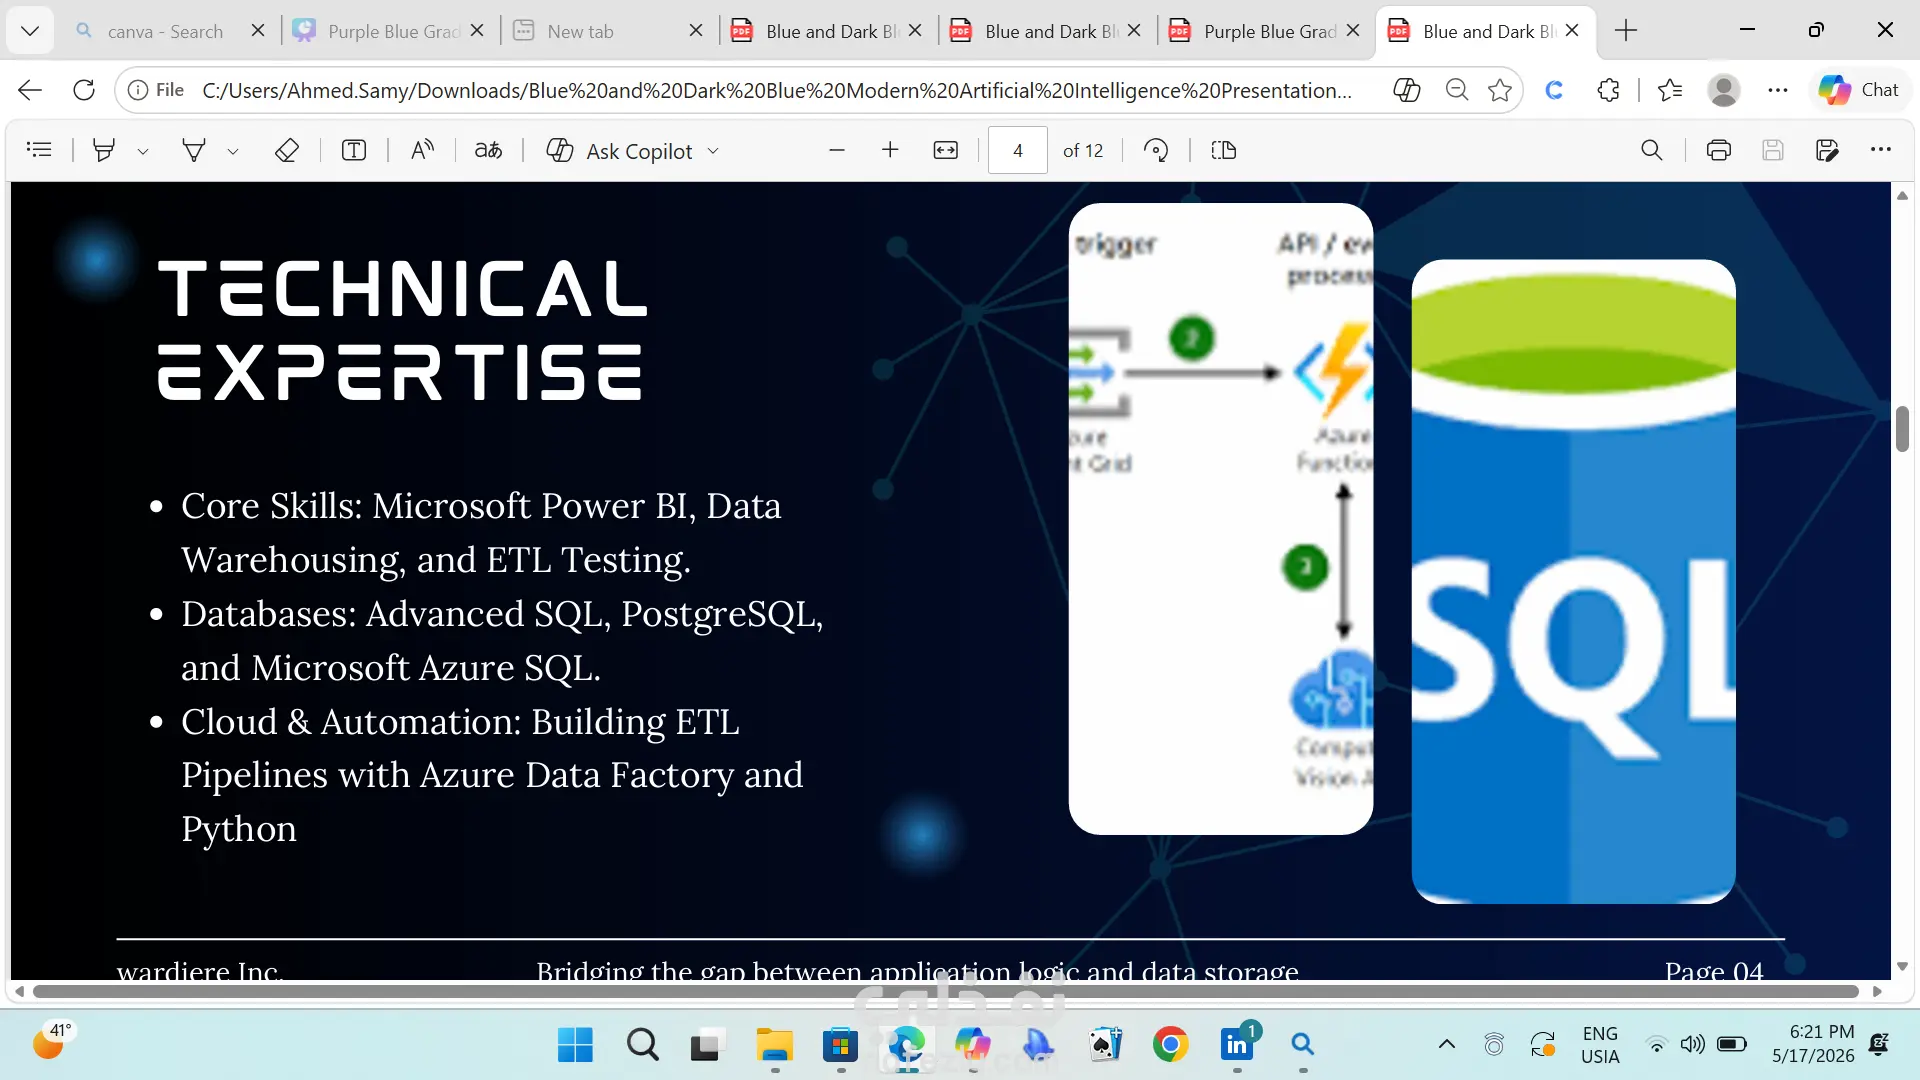This screenshot has width=1920, height=1080.
Task: Expand the tab actions menu
Action: point(30,31)
